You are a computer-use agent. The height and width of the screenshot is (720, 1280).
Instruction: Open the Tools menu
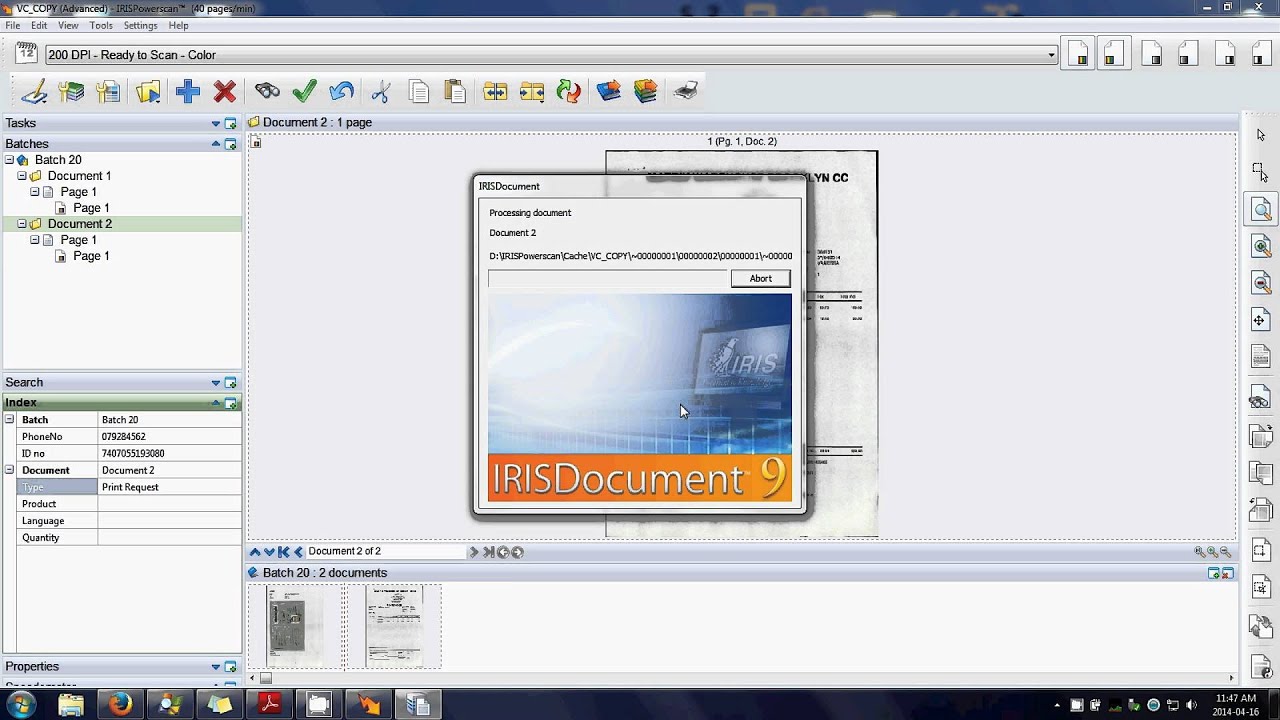click(x=101, y=25)
